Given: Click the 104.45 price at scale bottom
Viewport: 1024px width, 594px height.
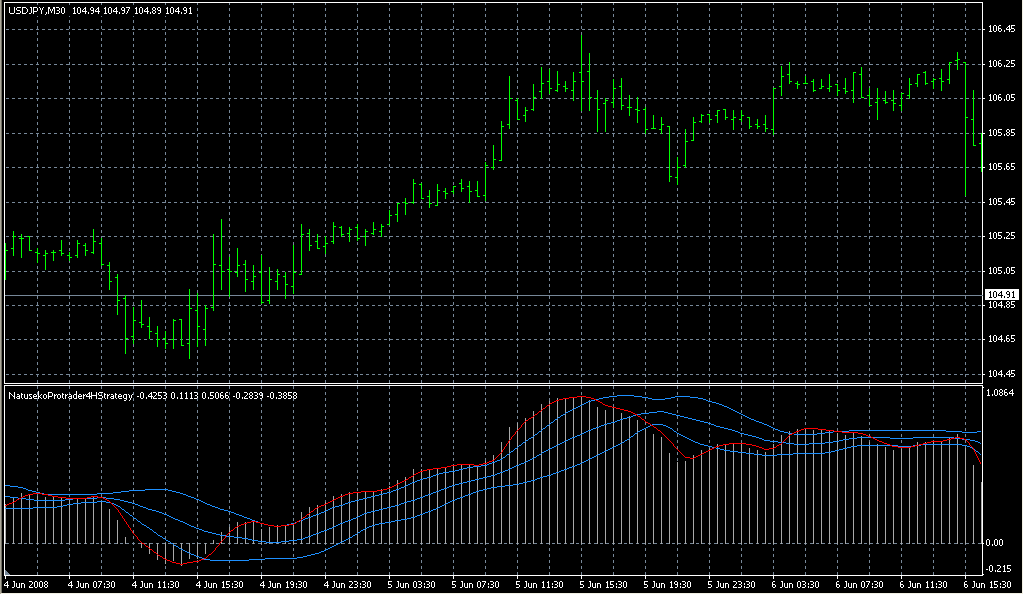Looking at the screenshot, I should [x=1001, y=373].
